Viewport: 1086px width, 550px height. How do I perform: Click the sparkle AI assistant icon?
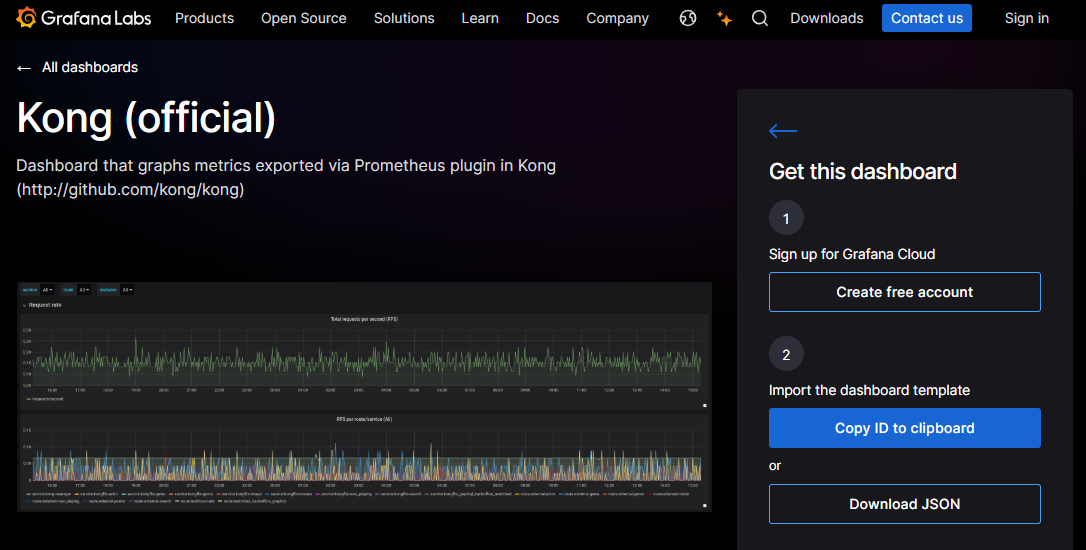coord(724,19)
